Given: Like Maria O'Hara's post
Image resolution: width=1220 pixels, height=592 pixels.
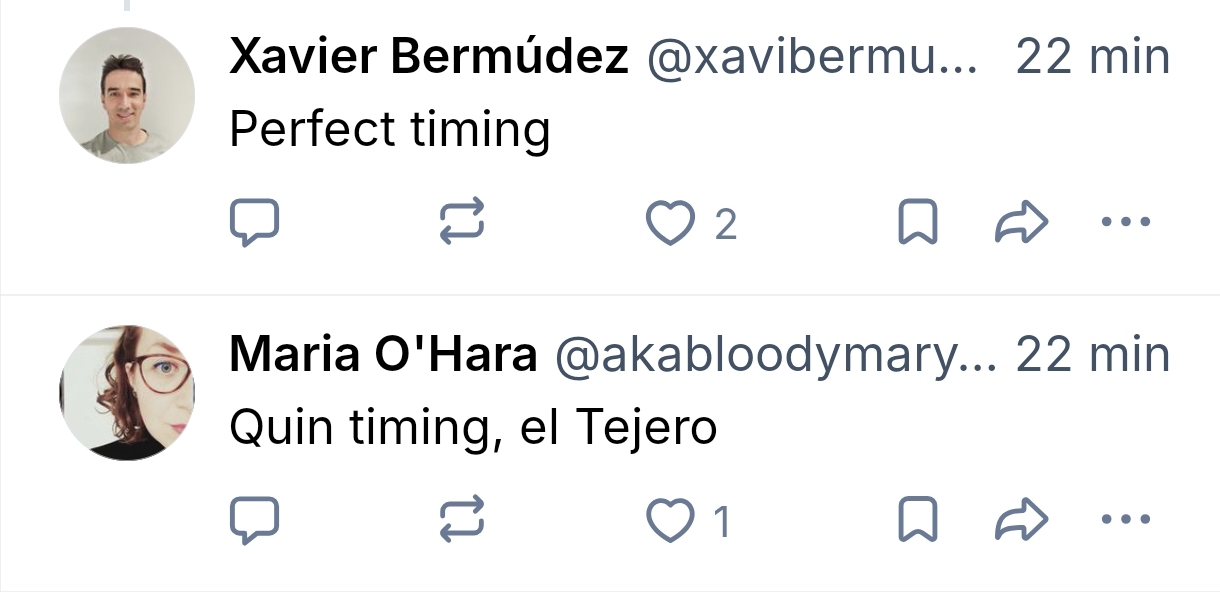Looking at the screenshot, I should click(x=669, y=521).
